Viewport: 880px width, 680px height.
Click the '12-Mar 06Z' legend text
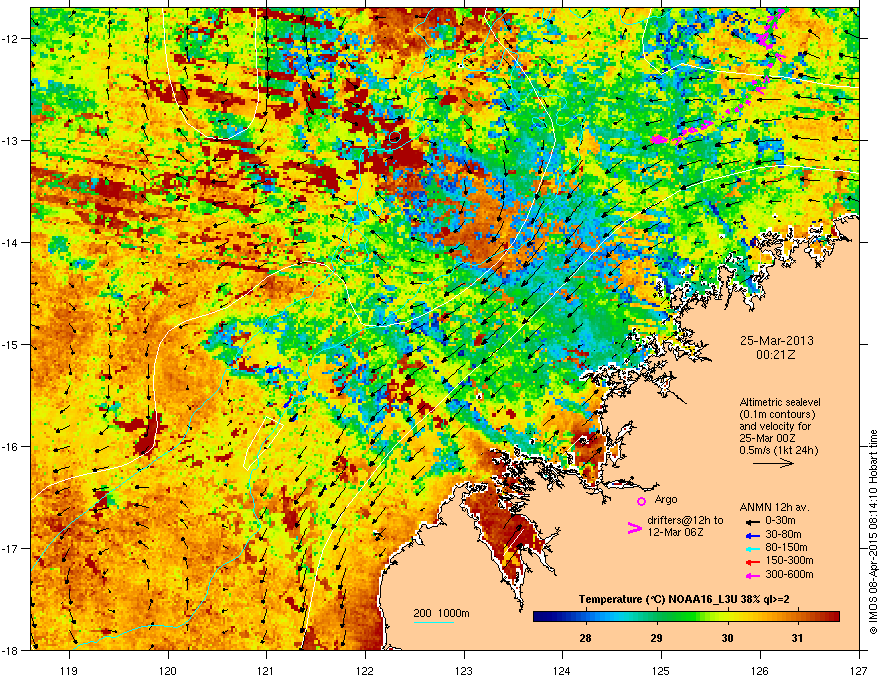[675, 532]
